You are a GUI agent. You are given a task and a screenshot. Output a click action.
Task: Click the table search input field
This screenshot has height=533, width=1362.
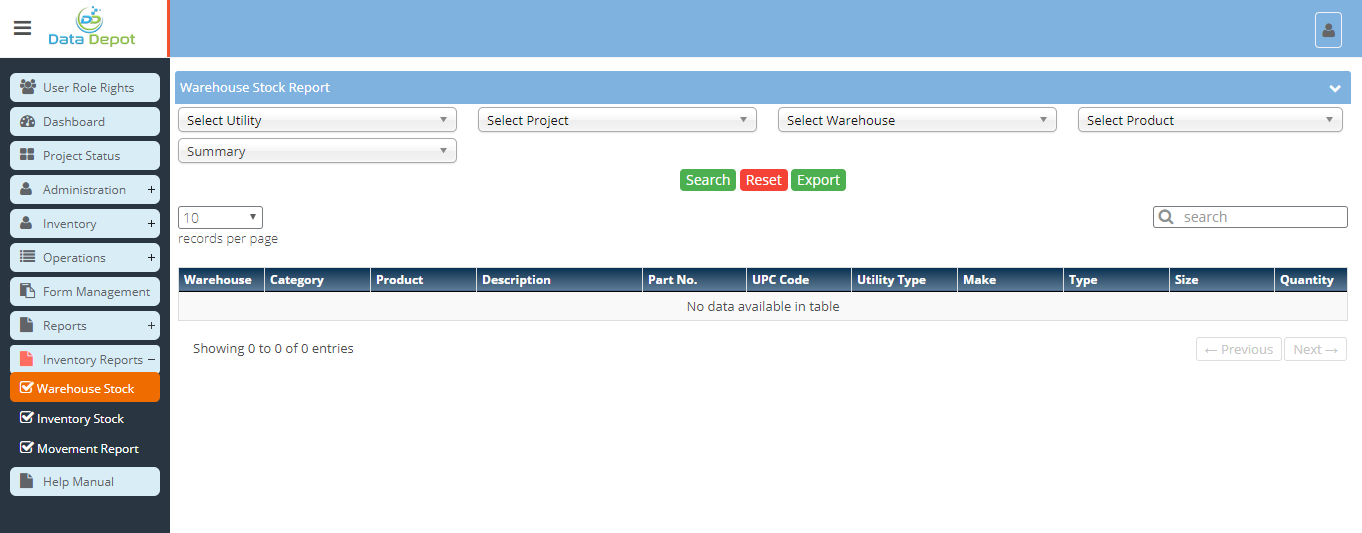point(1260,217)
